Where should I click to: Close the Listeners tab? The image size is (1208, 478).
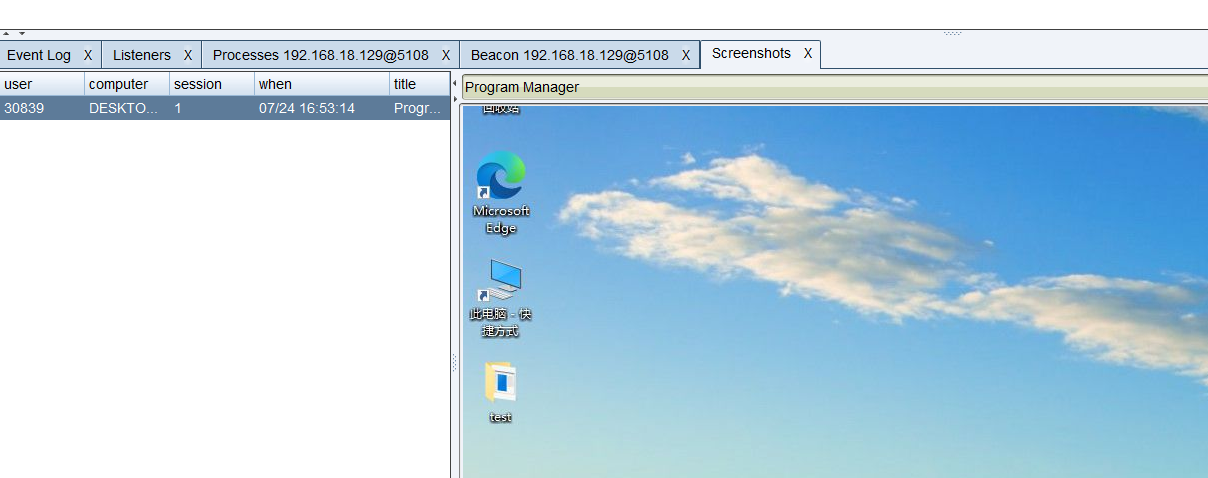pos(188,55)
